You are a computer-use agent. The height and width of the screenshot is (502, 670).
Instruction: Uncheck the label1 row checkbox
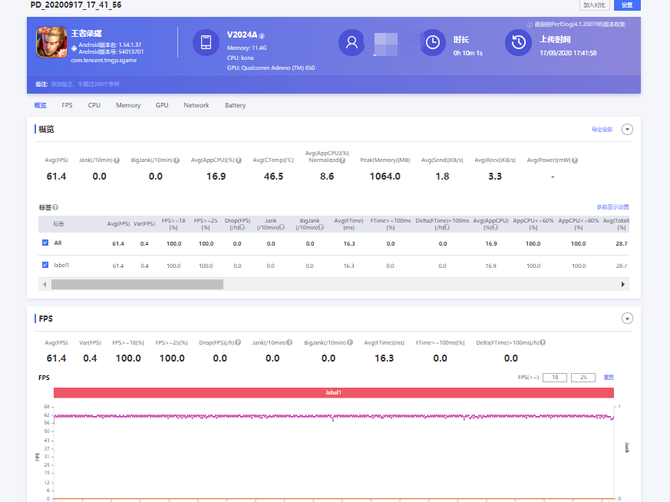(45, 265)
